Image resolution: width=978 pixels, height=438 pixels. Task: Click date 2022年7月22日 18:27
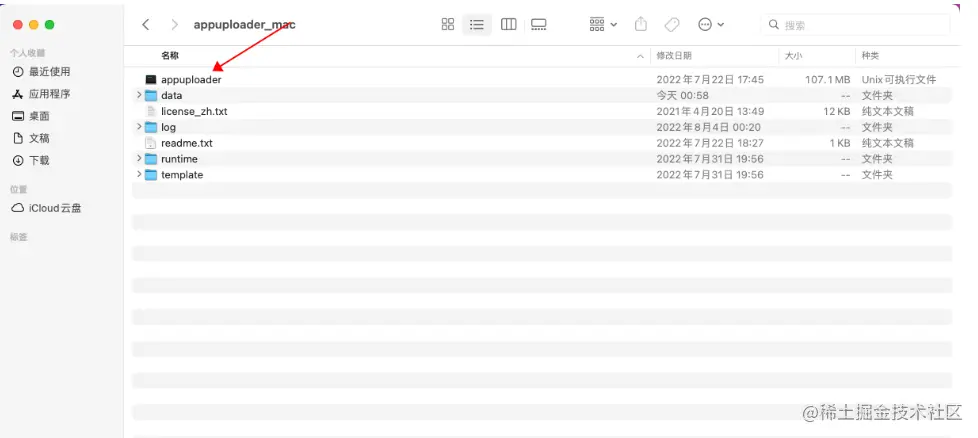[x=710, y=143]
